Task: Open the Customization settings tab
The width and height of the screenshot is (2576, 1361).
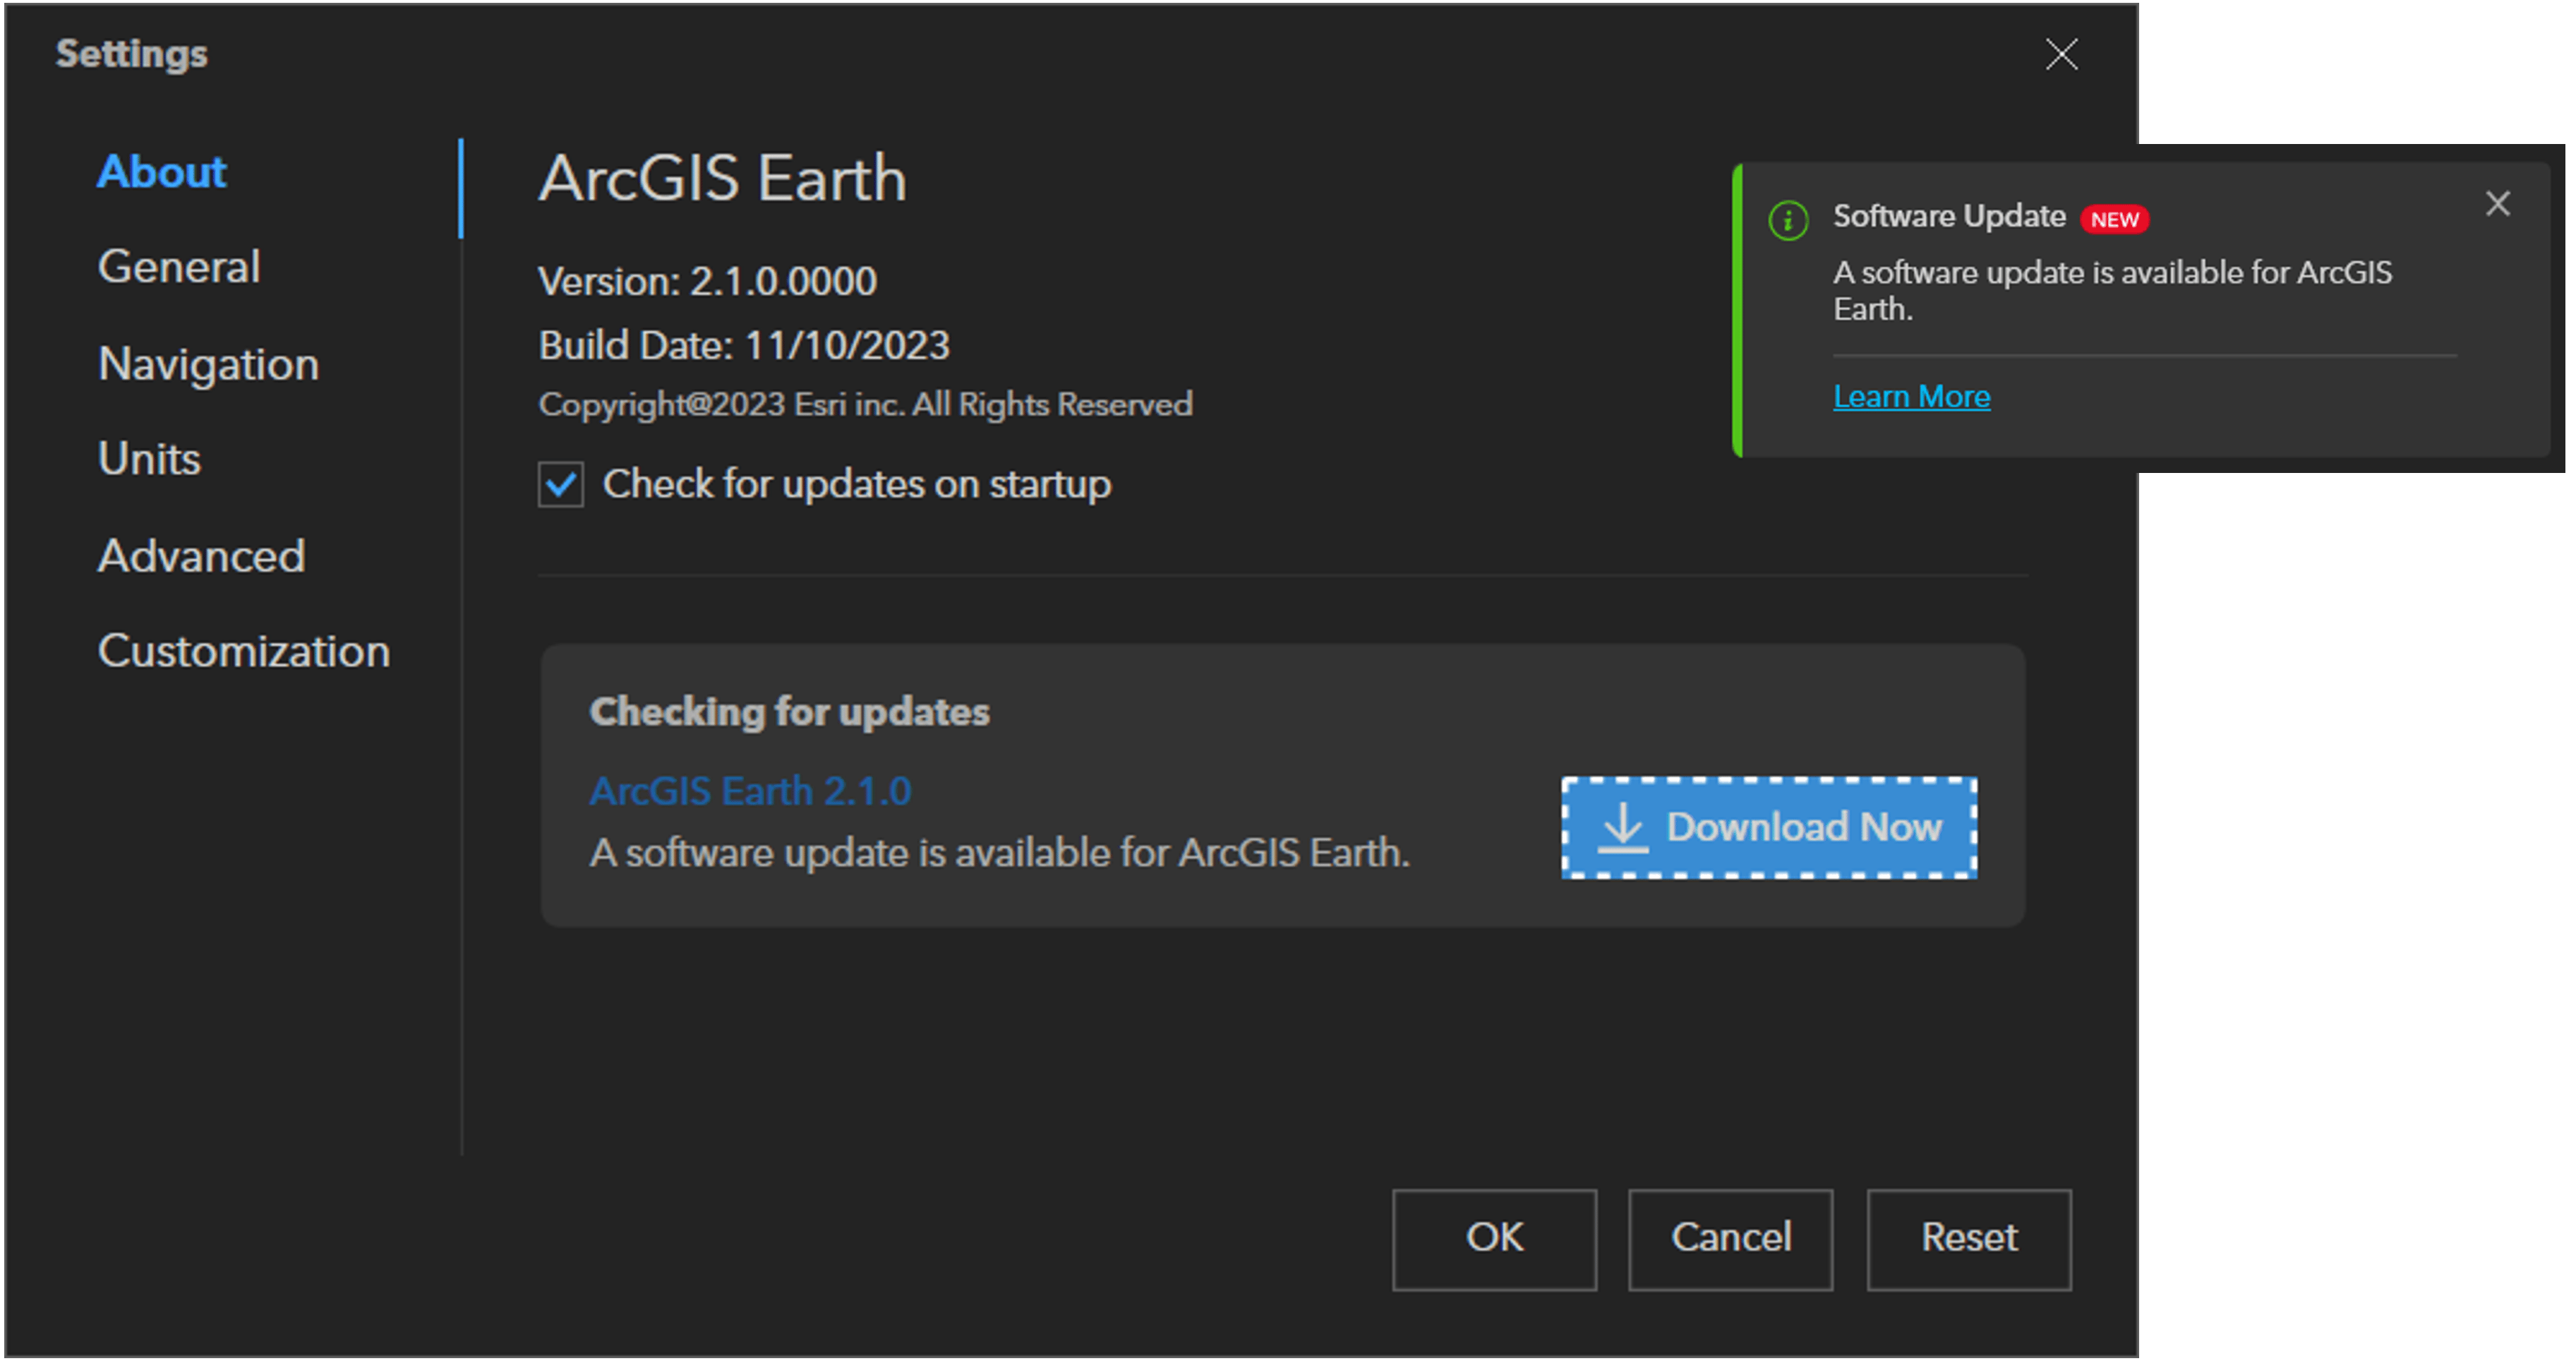Action: click(x=244, y=651)
